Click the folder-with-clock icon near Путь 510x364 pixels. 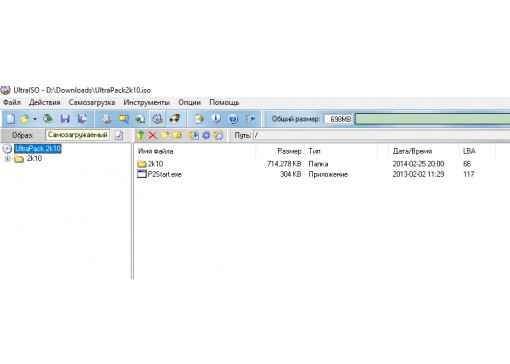[219, 135]
